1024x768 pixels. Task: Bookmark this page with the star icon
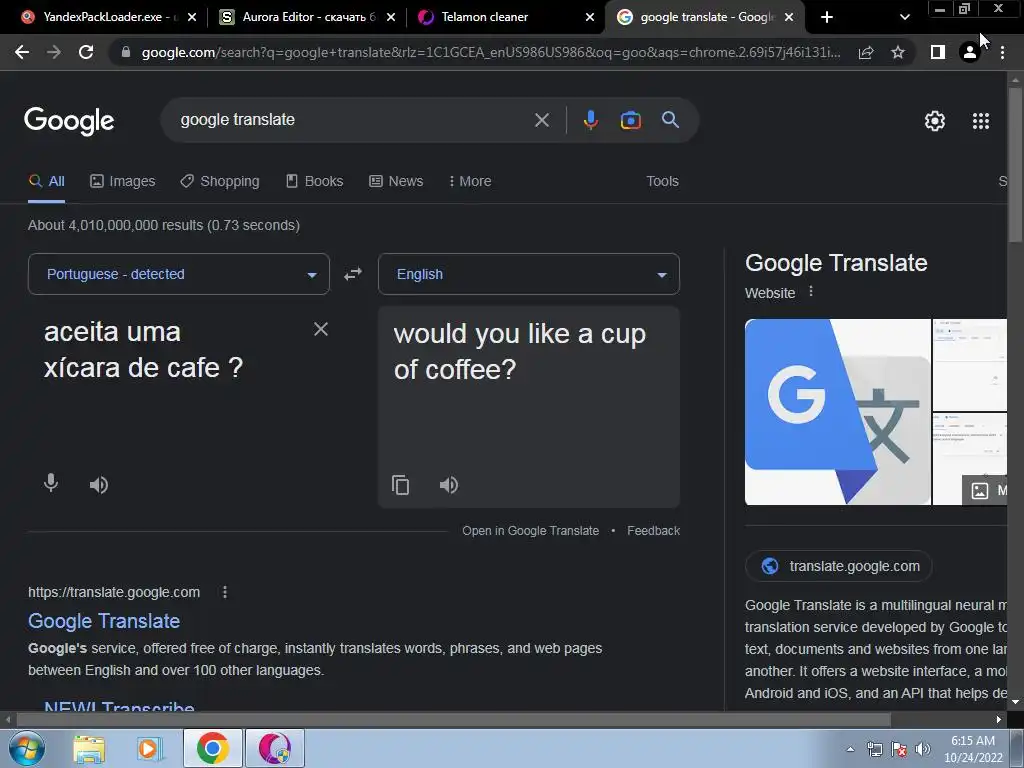(x=898, y=52)
